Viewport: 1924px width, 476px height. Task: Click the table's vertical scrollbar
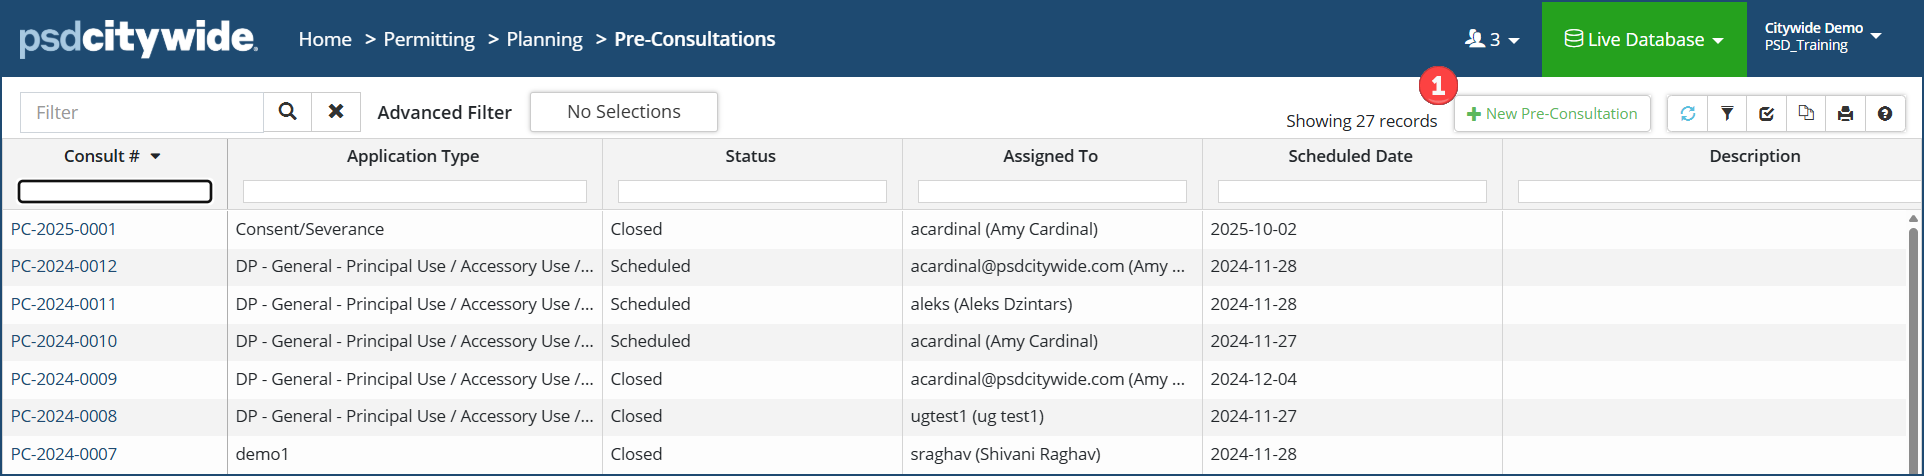point(1913,340)
